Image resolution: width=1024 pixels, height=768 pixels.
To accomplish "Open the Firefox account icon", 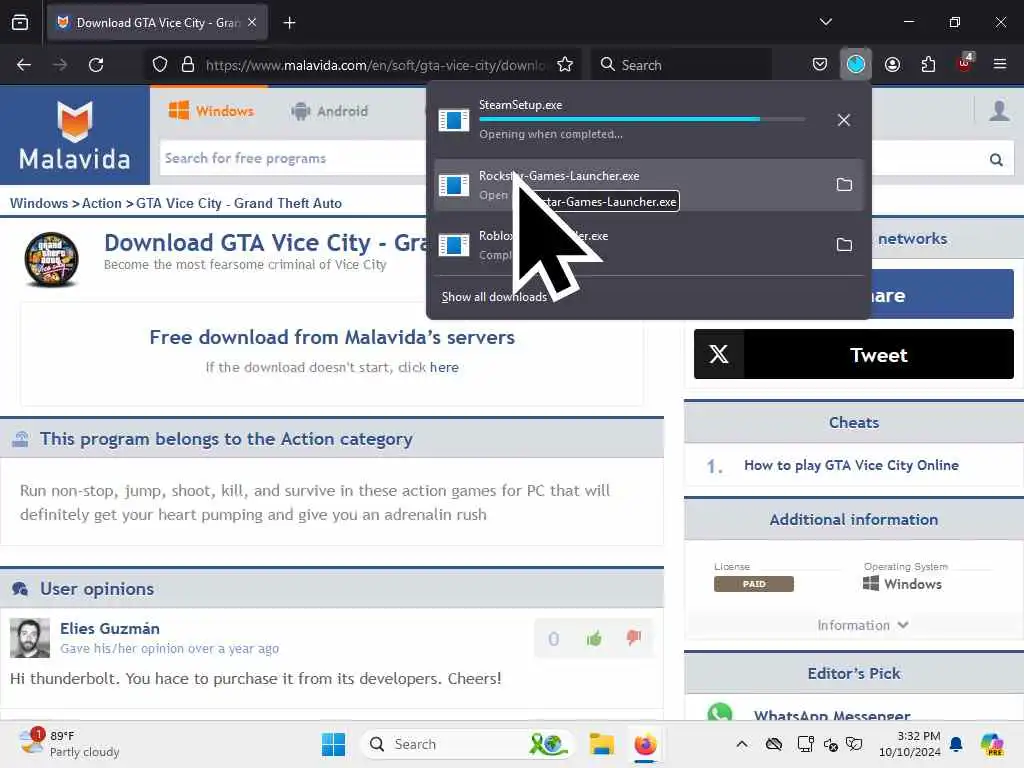I will pos(892,65).
